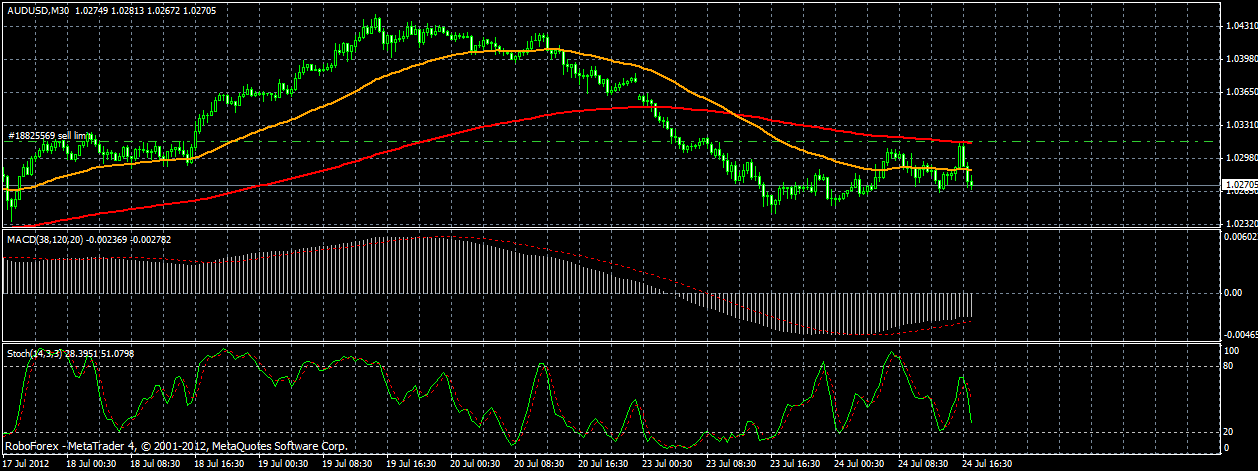Click the 1.04310 price axis label

click(1240, 26)
